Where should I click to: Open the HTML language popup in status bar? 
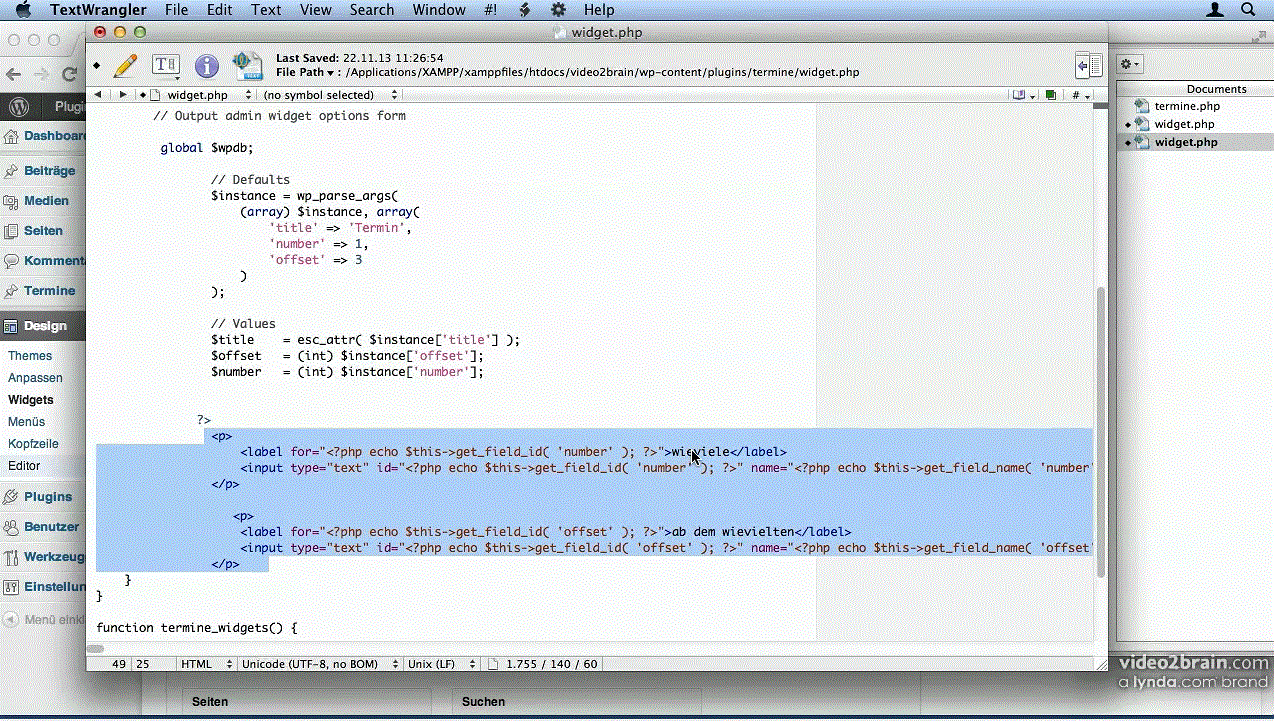coord(207,664)
